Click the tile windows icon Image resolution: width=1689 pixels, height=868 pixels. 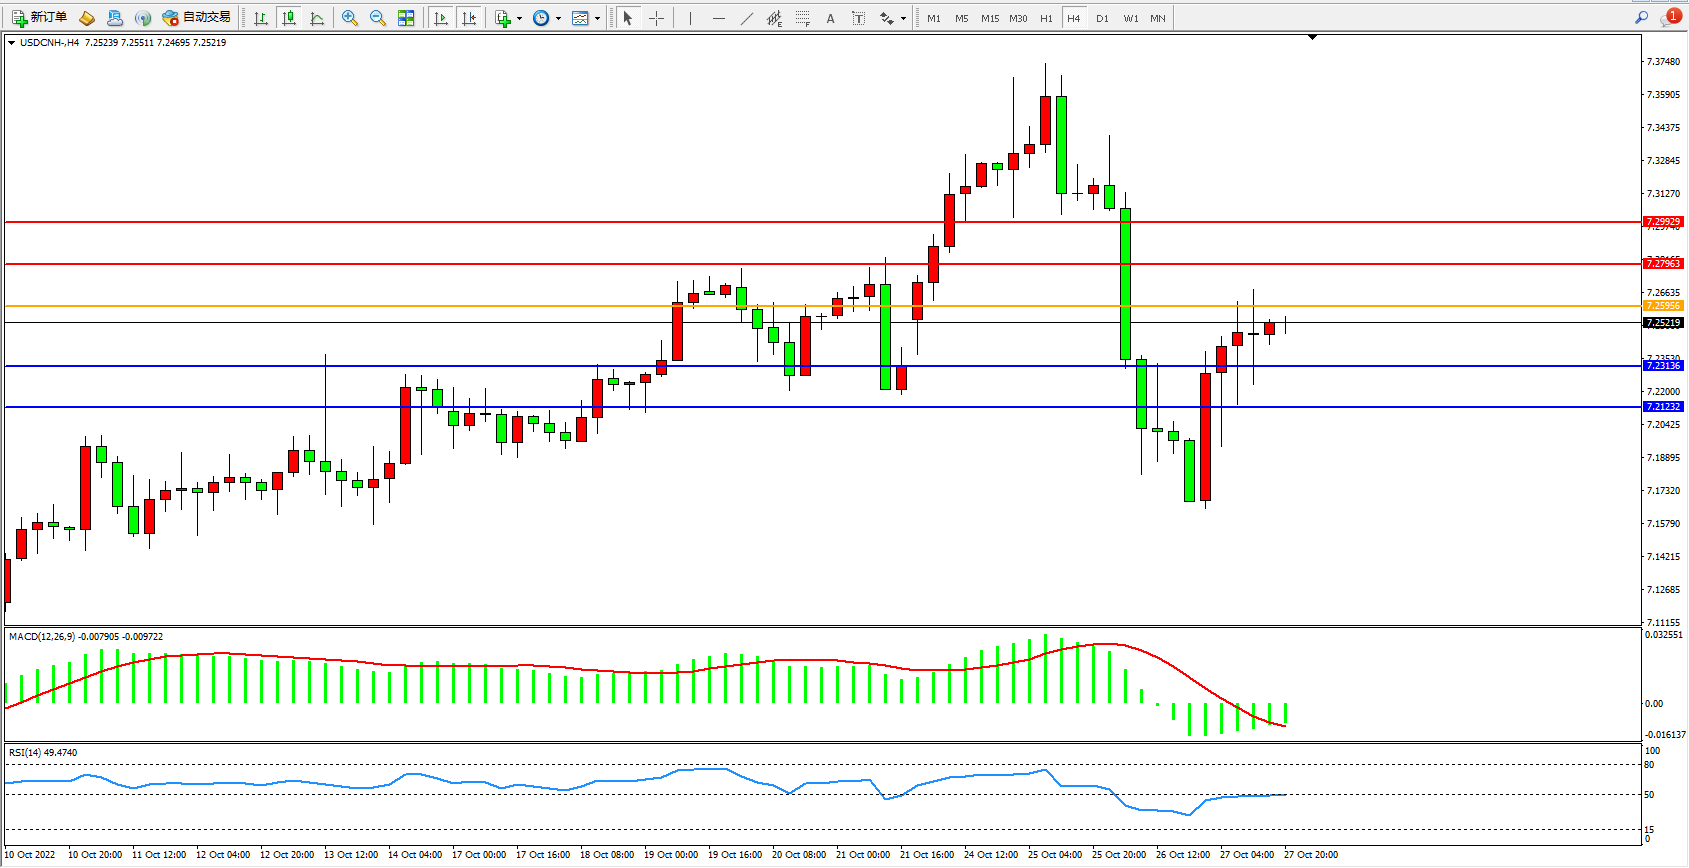[406, 18]
